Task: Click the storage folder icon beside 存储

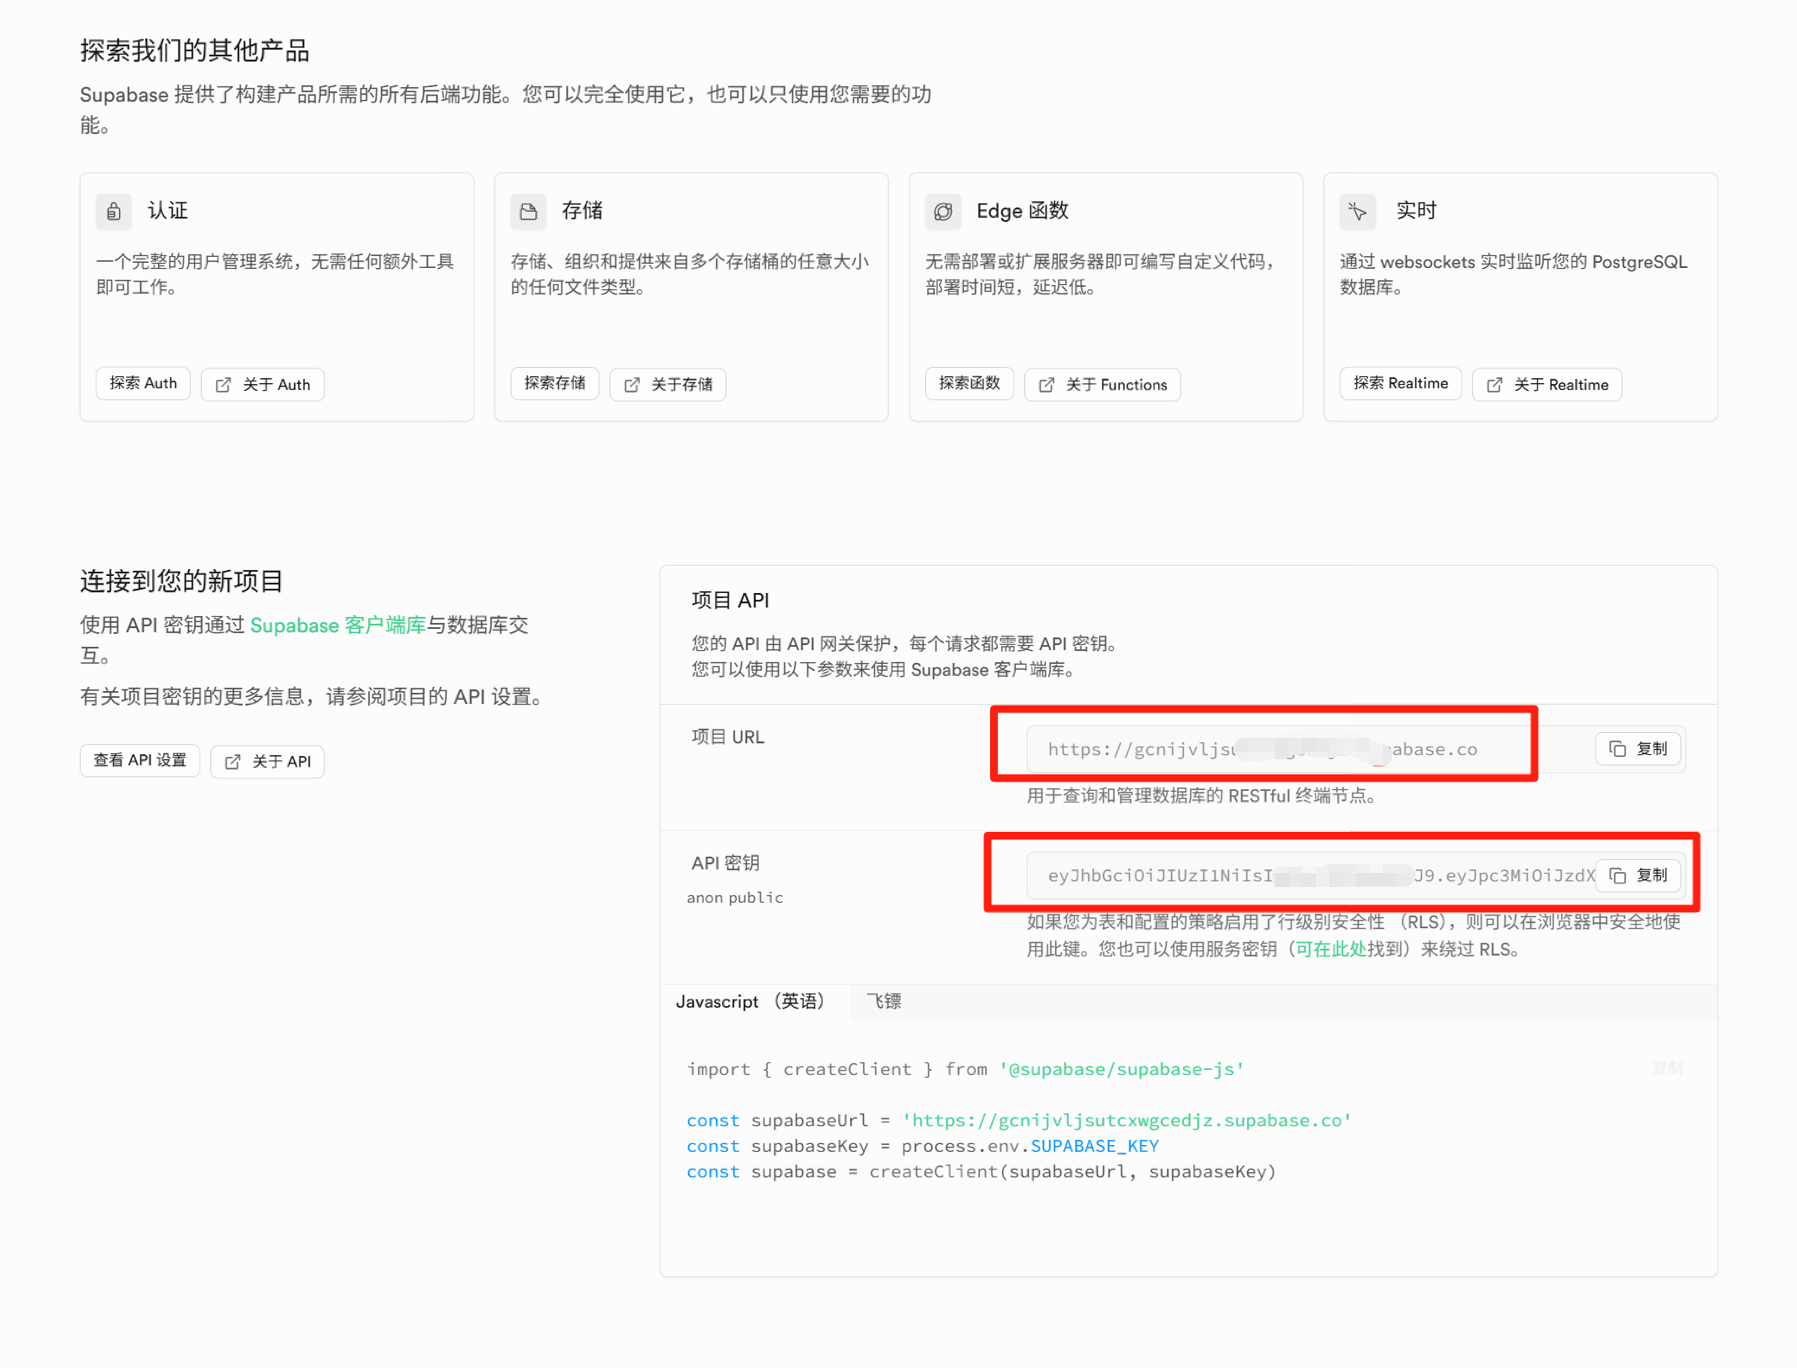Action: (x=528, y=211)
